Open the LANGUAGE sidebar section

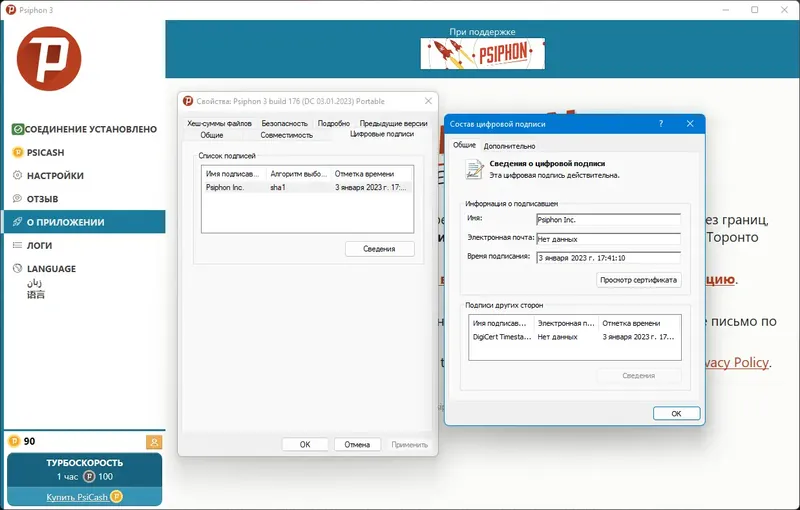tap(85, 269)
